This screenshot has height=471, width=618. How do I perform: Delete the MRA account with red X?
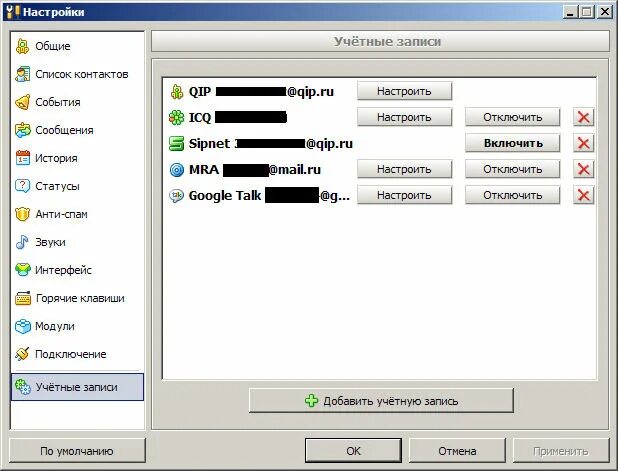pos(584,169)
